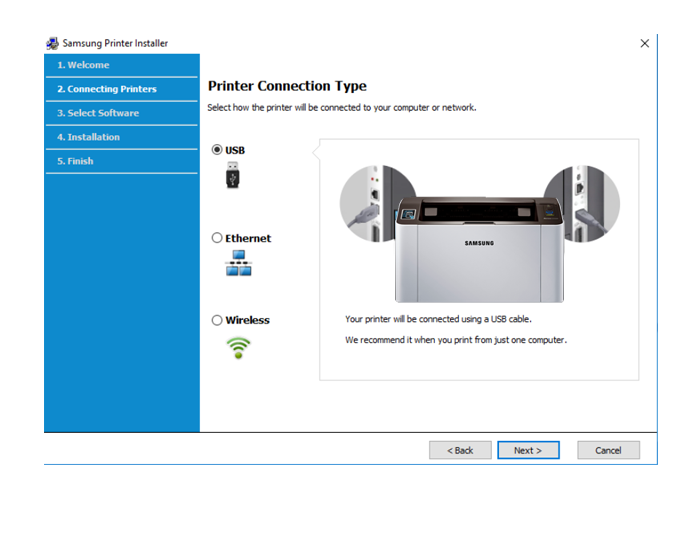This screenshot has height=534, width=700.
Task: Click the Samsung printer illustration
Action: [479, 250]
